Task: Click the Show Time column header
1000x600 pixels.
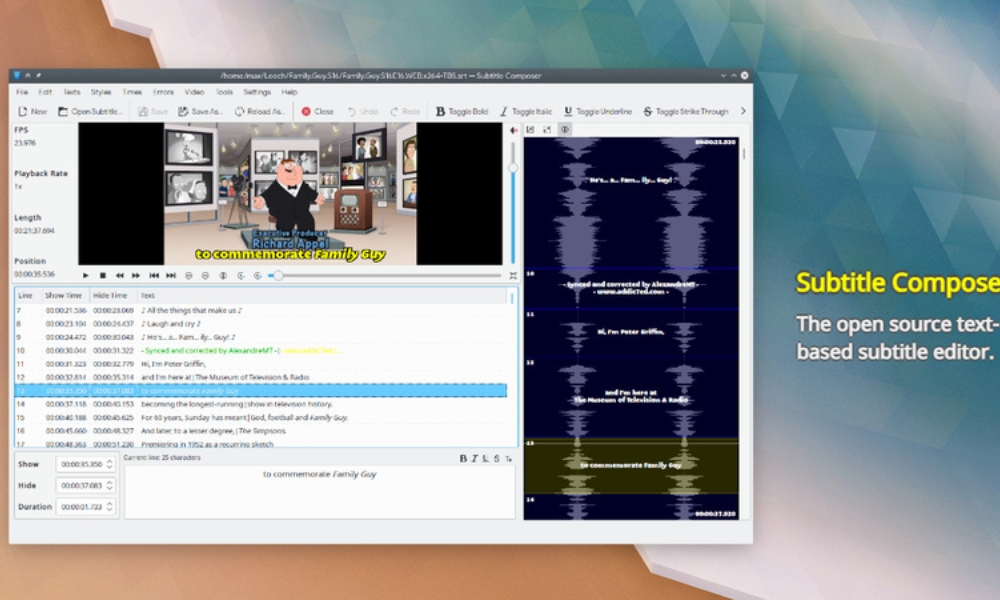Action: pos(64,296)
